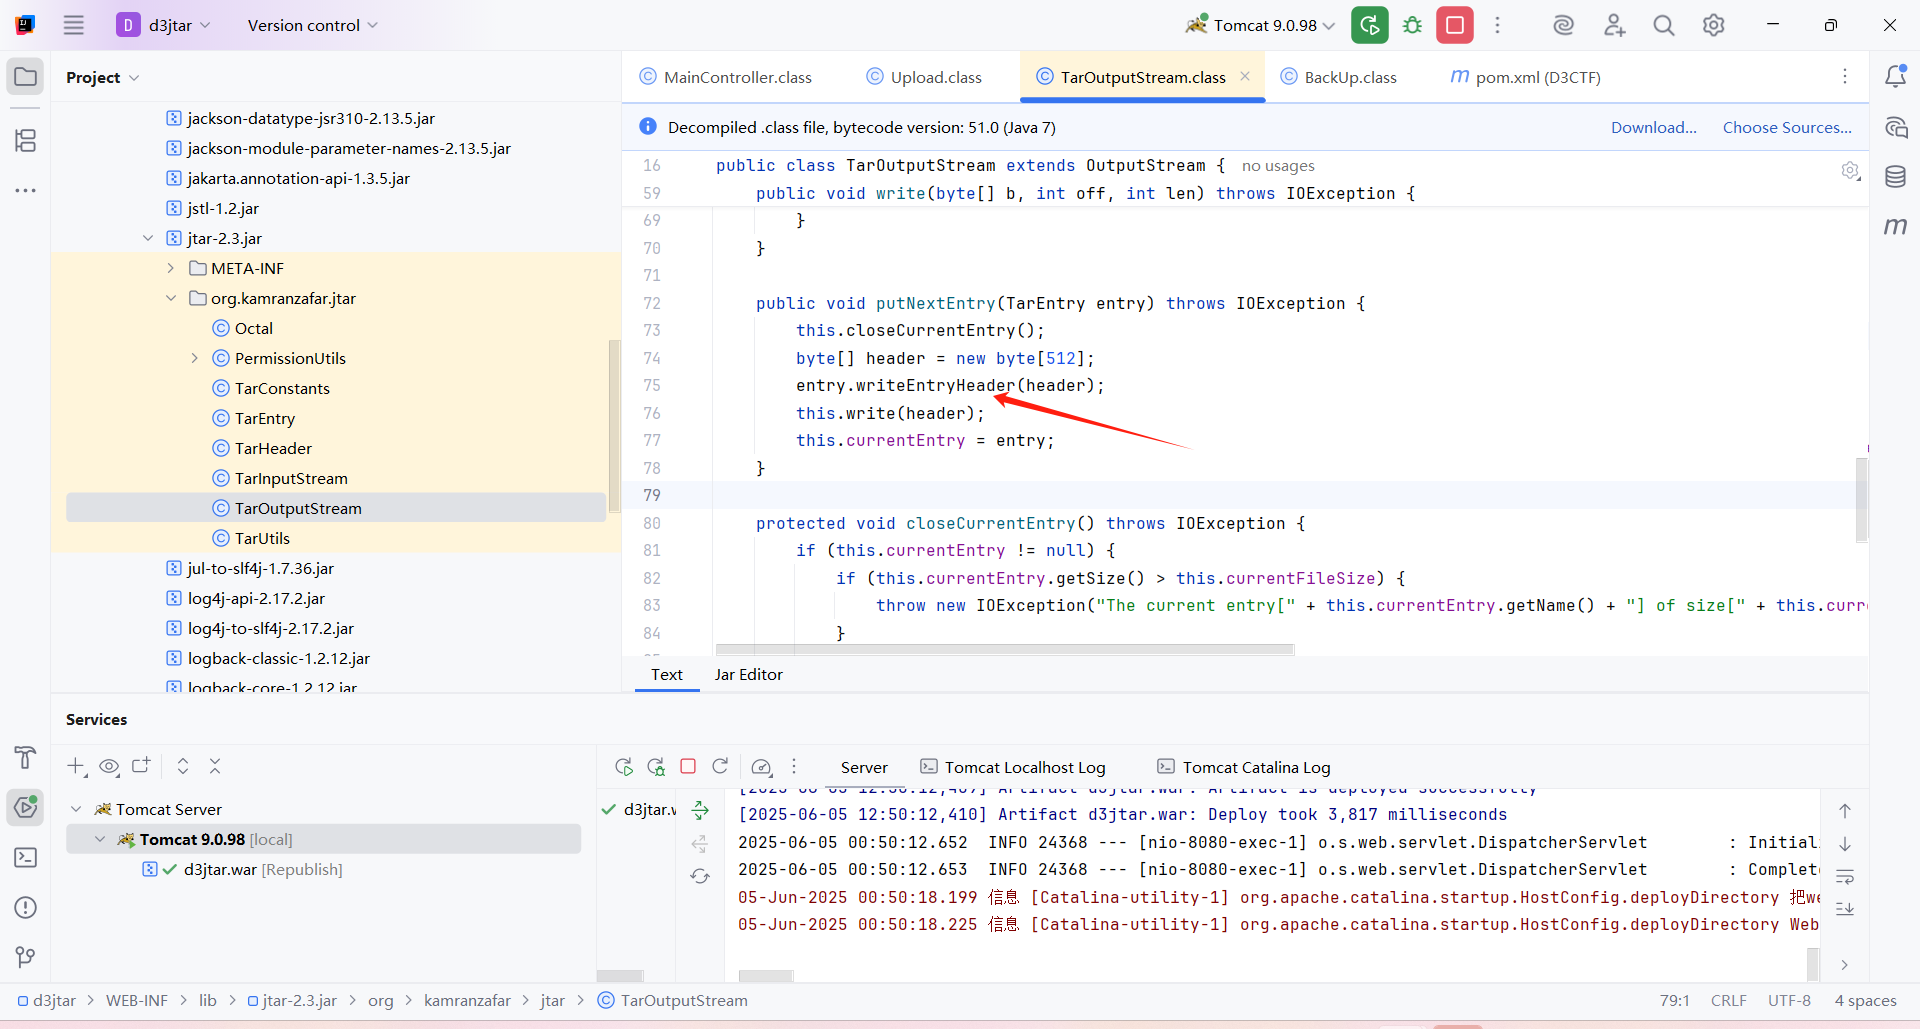Open the Notifications bell icon
Viewport: 1920px width, 1029px height.
click(x=1895, y=77)
